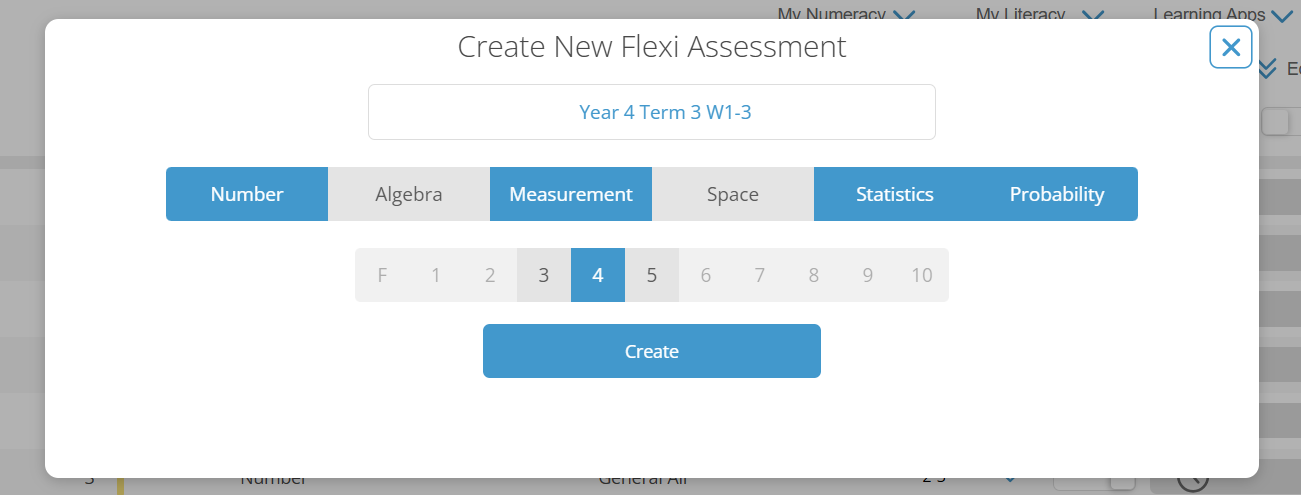Enable the Space strand
Screen dimensions: 1301x495
[x=733, y=194]
